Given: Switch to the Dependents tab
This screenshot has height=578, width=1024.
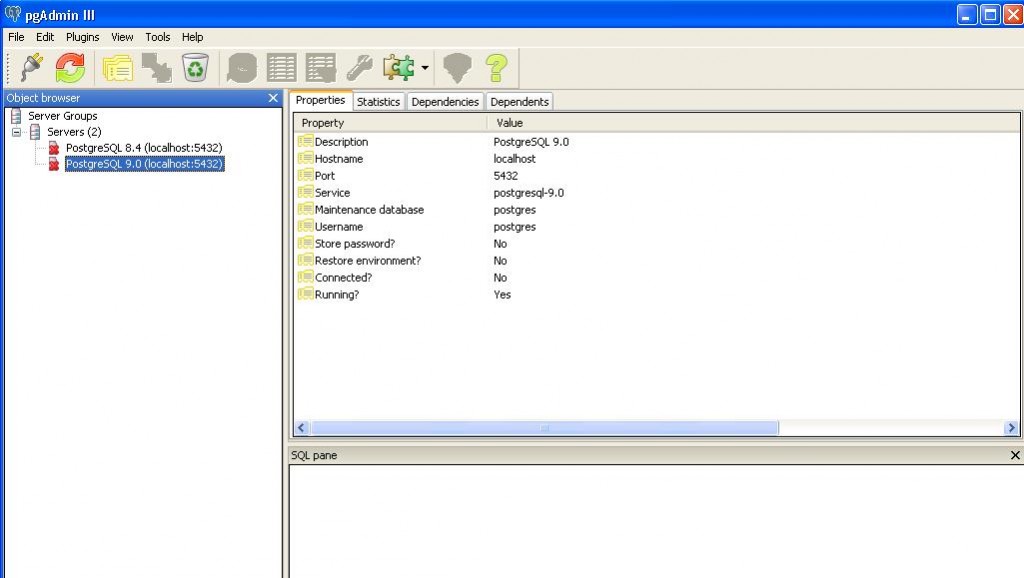Looking at the screenshot, I should tap(519, 102).
